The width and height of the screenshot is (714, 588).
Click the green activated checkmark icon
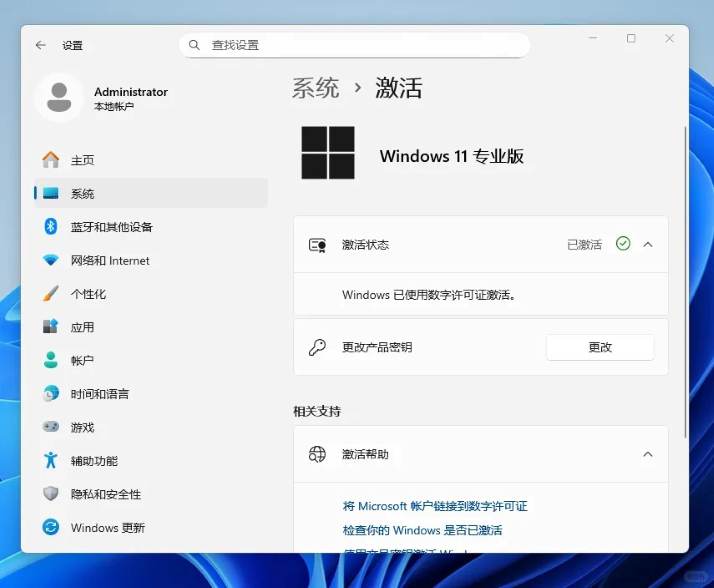tap(623, 244)
